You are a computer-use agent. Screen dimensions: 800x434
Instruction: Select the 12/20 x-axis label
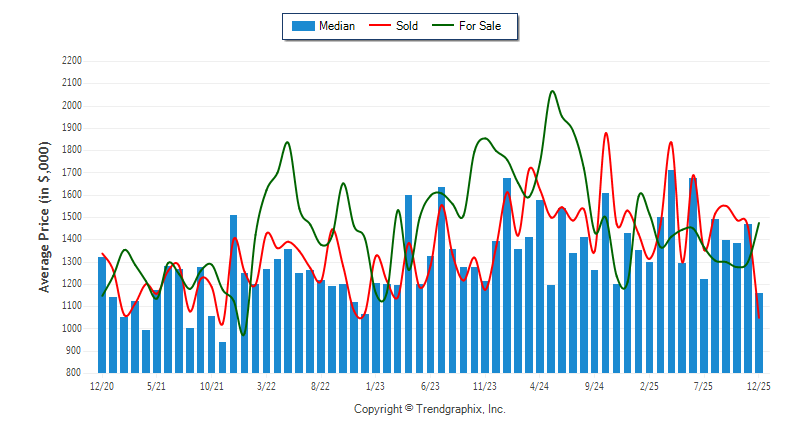tap(101, 385)
